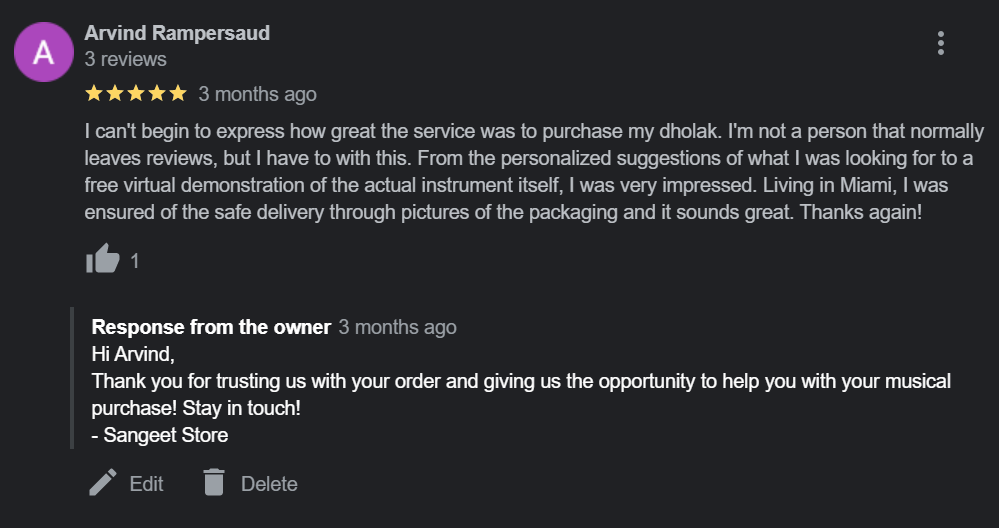Click the like count number "1"
Image resolution: width=999 pixels, height=528 pixels.
pos(135,261)
